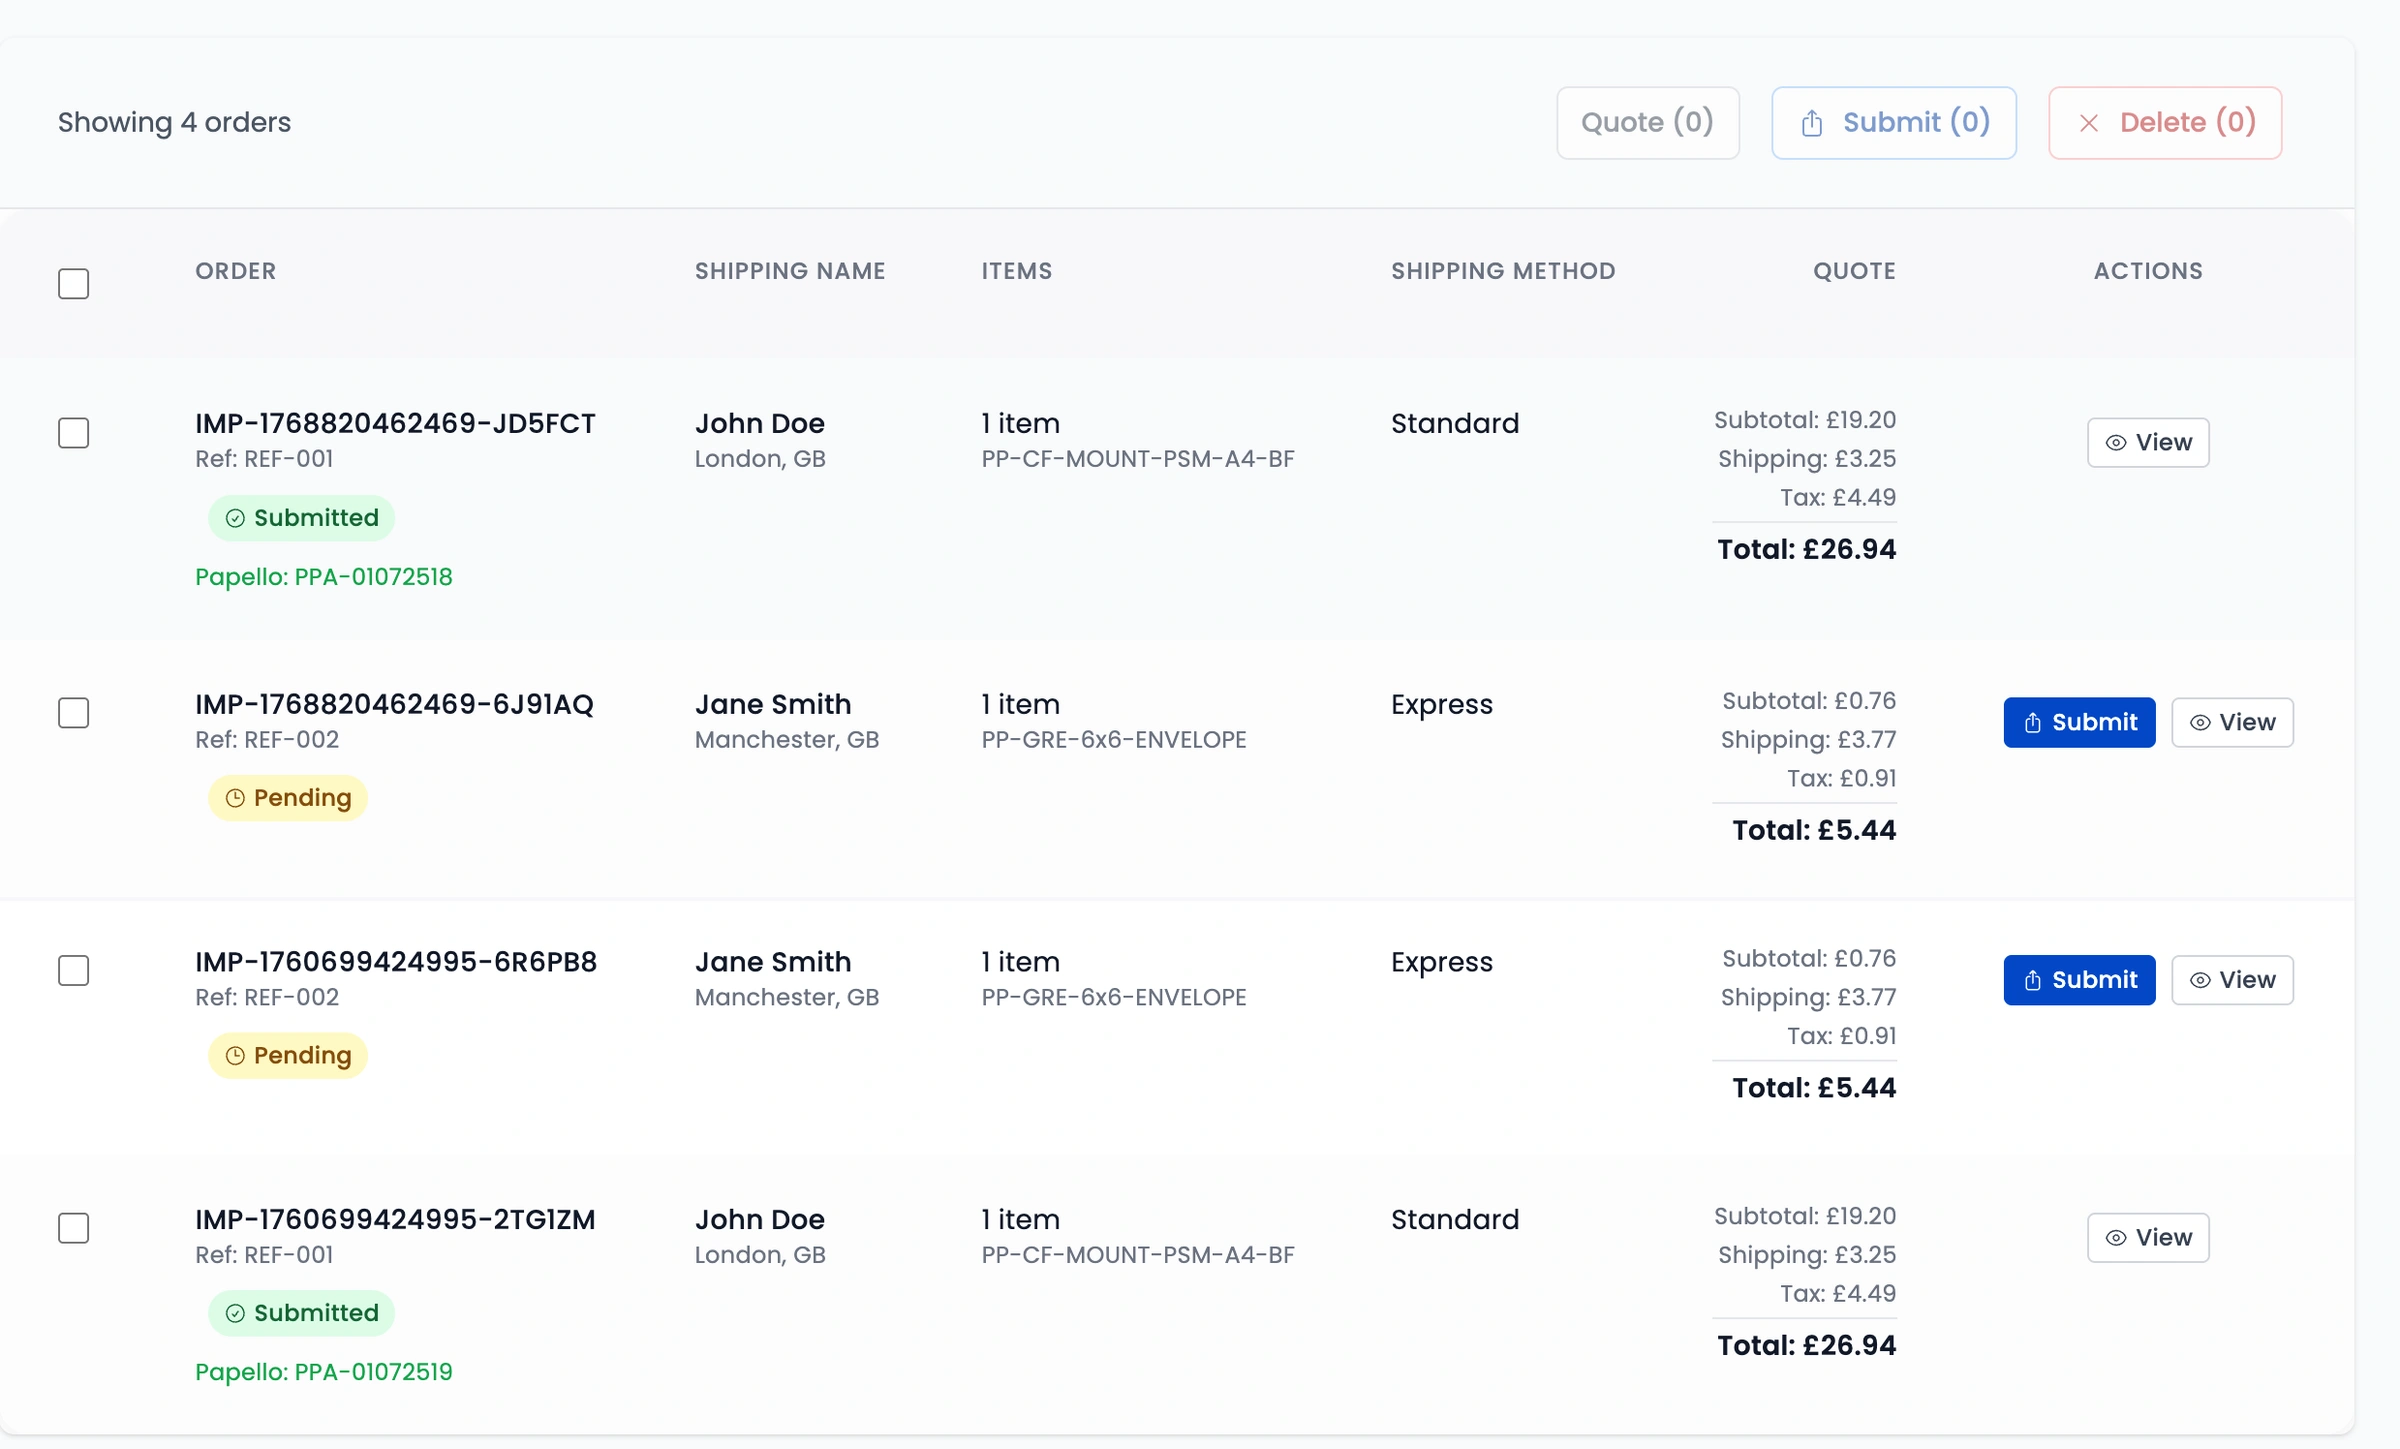Select the checkbox for order IMP-1760699424995-2TG1ZM
This screenshot has width=2400, height=1449.
coord(74,1228)
